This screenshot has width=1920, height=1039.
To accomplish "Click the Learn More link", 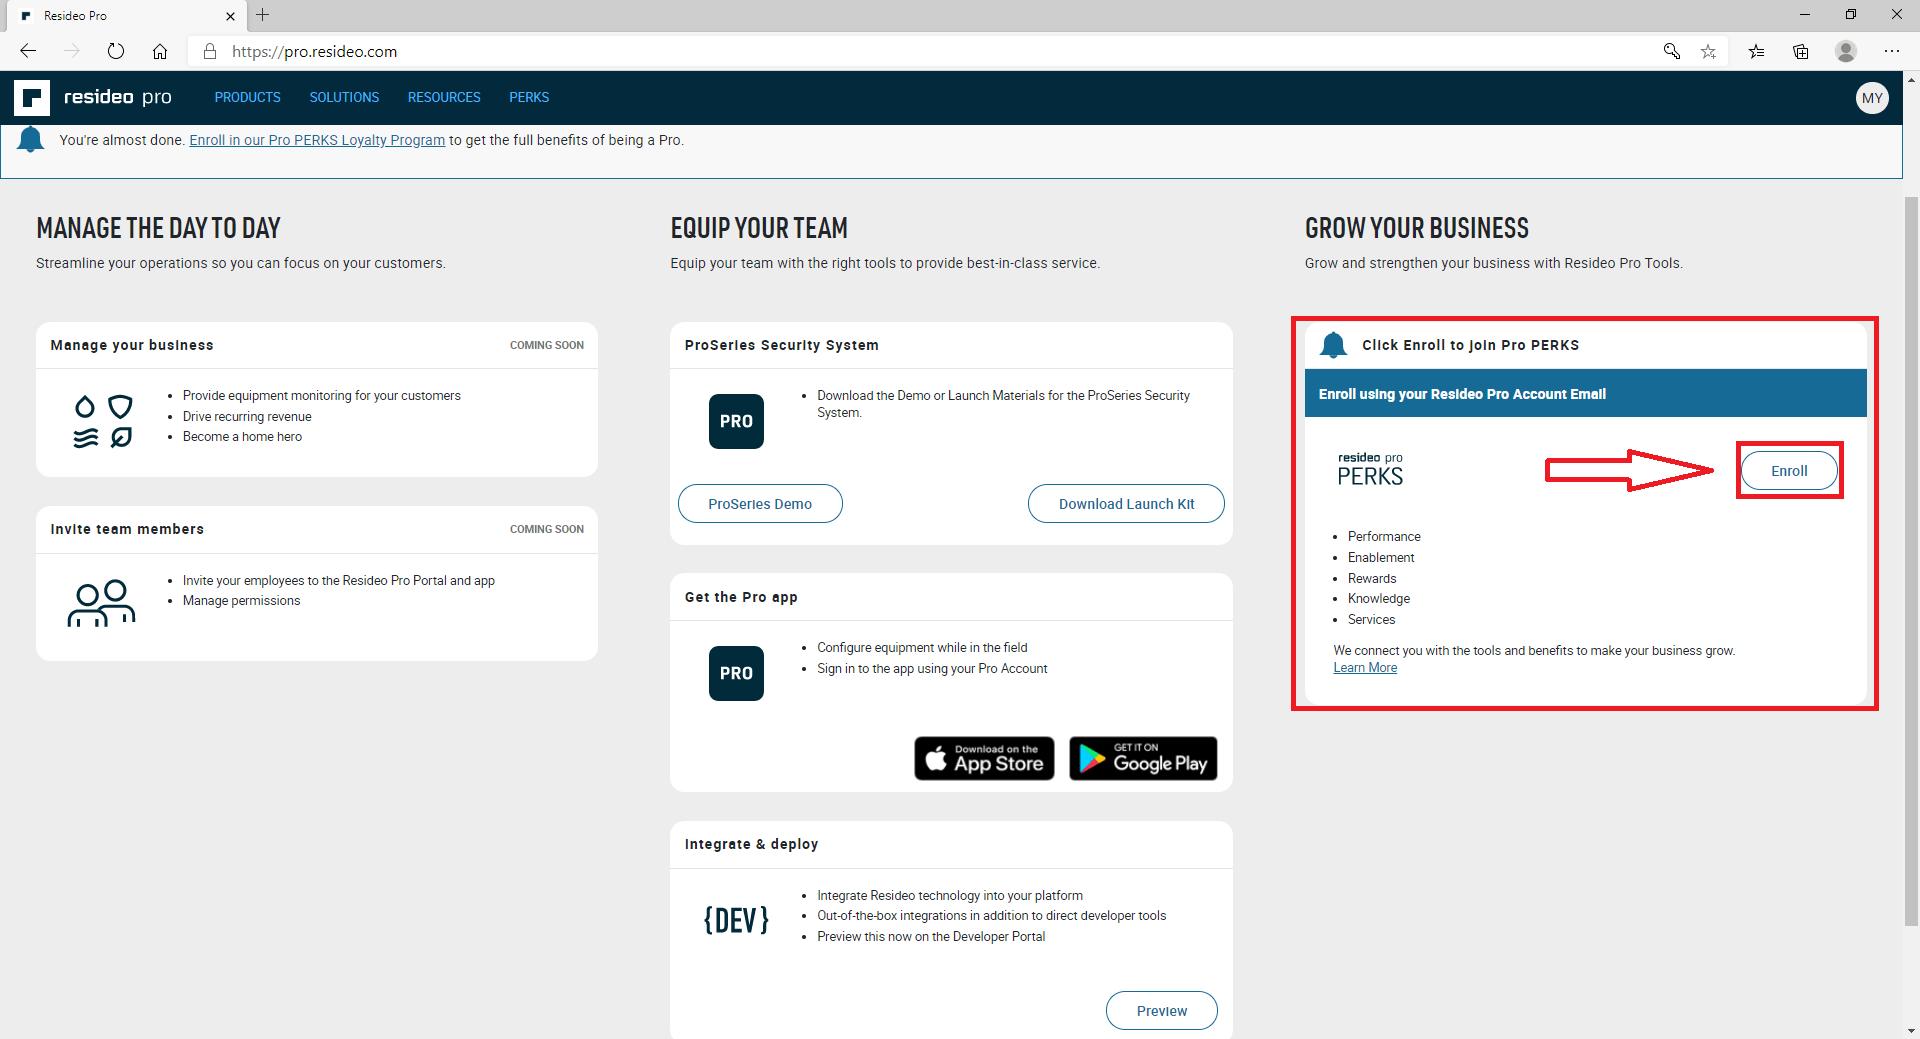I will pos(1365,668).
